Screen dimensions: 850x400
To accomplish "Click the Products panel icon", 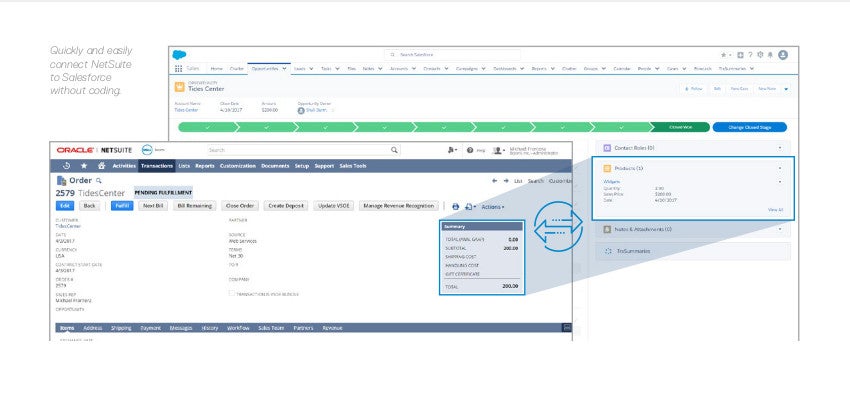I will click(607, 169).
